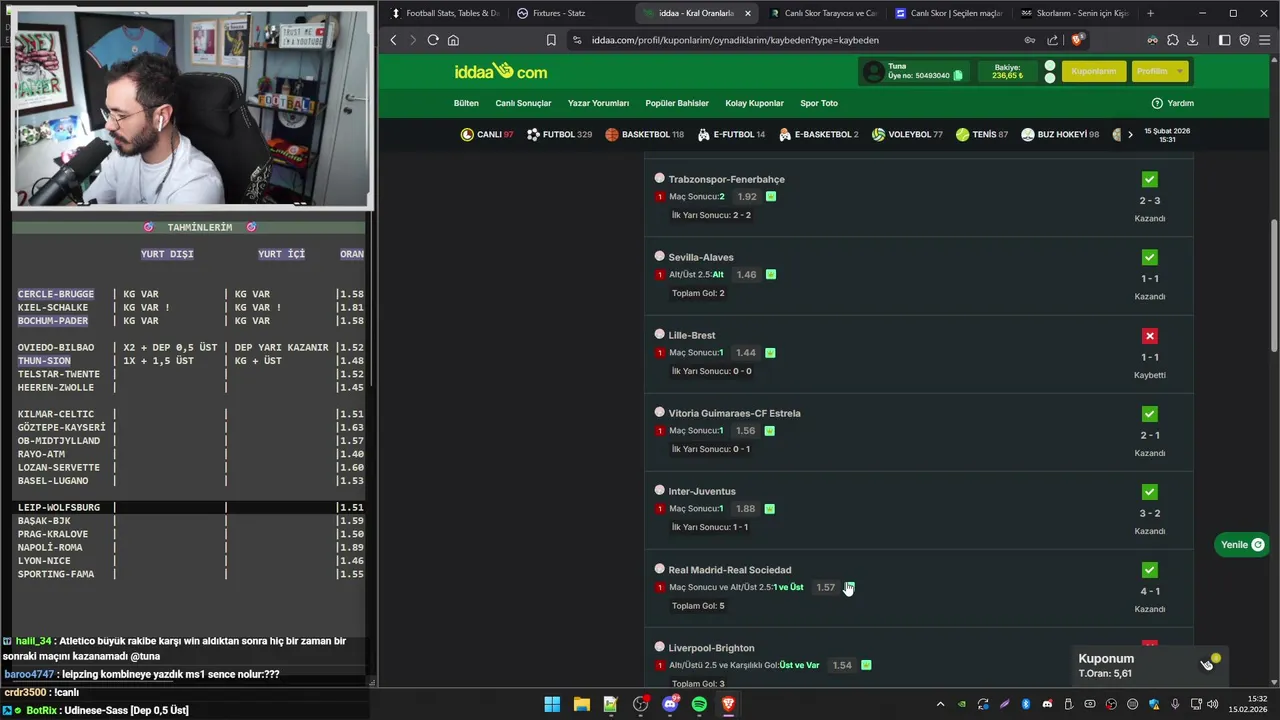
Task: Select the TENİS 87 category
Action: click(x=982, y=134)
